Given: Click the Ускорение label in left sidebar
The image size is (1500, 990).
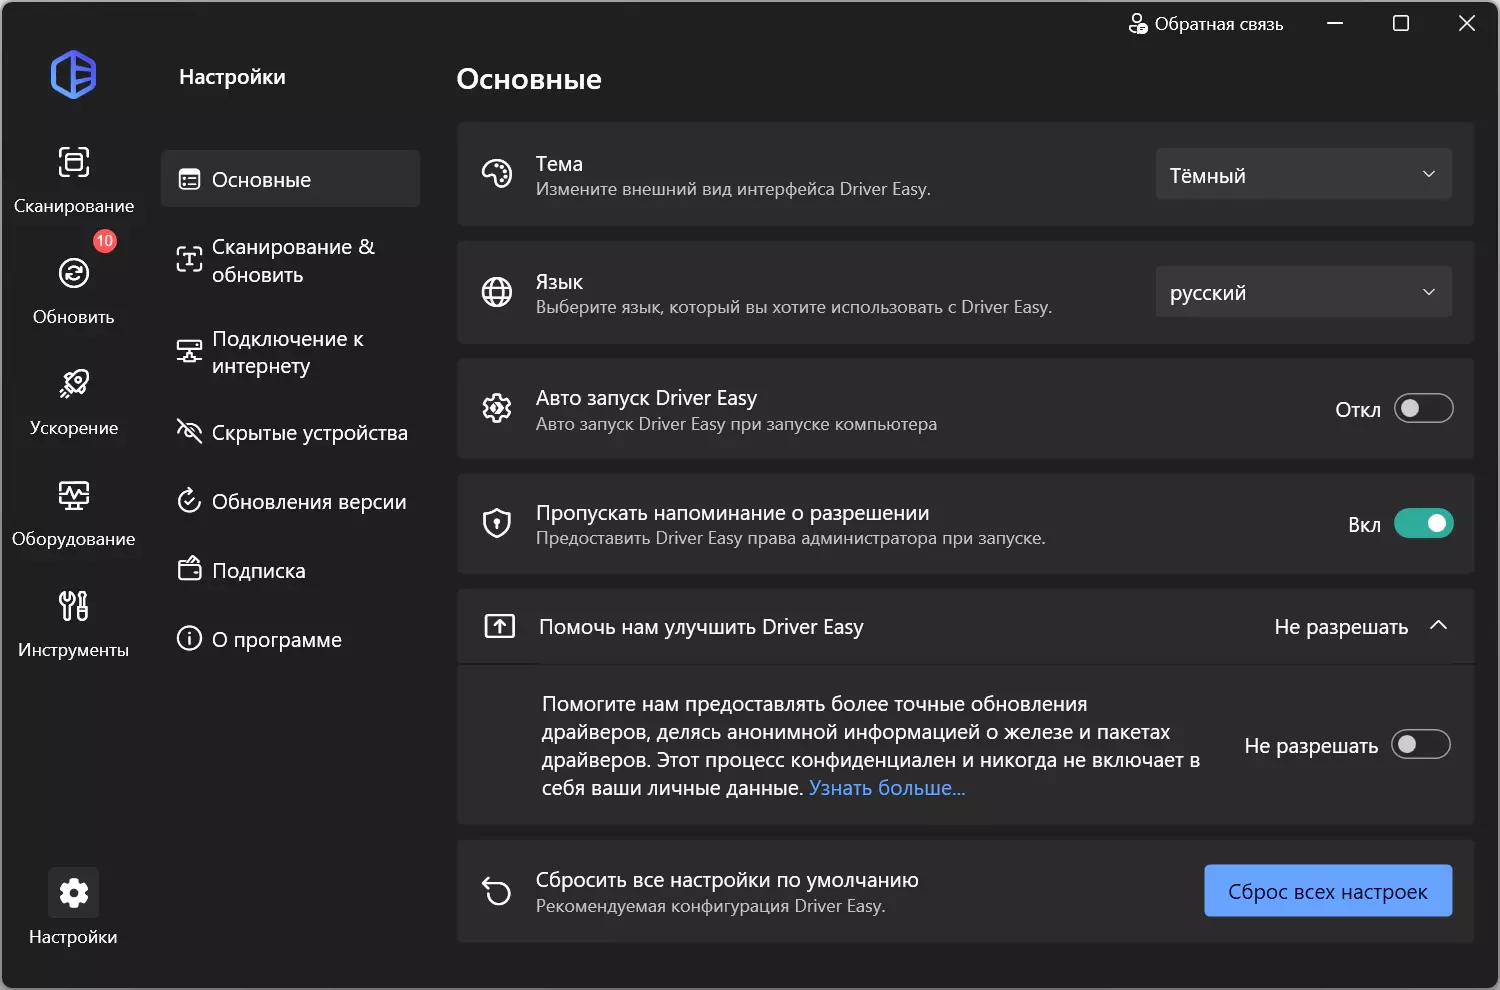Looking at the screenshot, I should click(x=74, y=428).
